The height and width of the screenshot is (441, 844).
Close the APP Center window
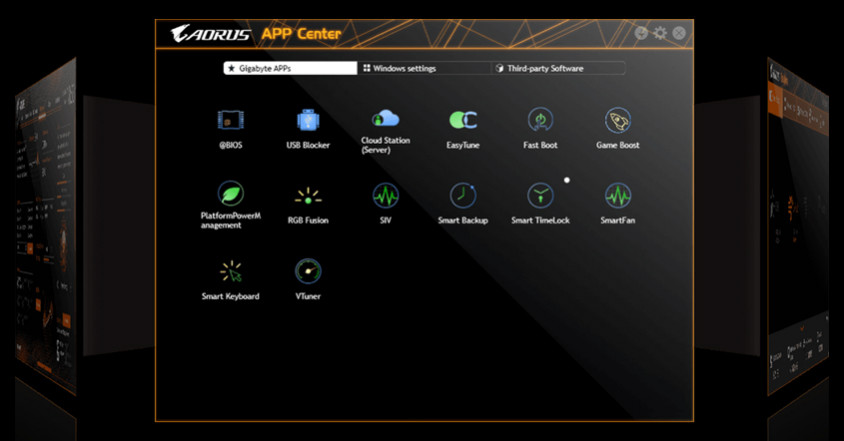coord(679,33)
